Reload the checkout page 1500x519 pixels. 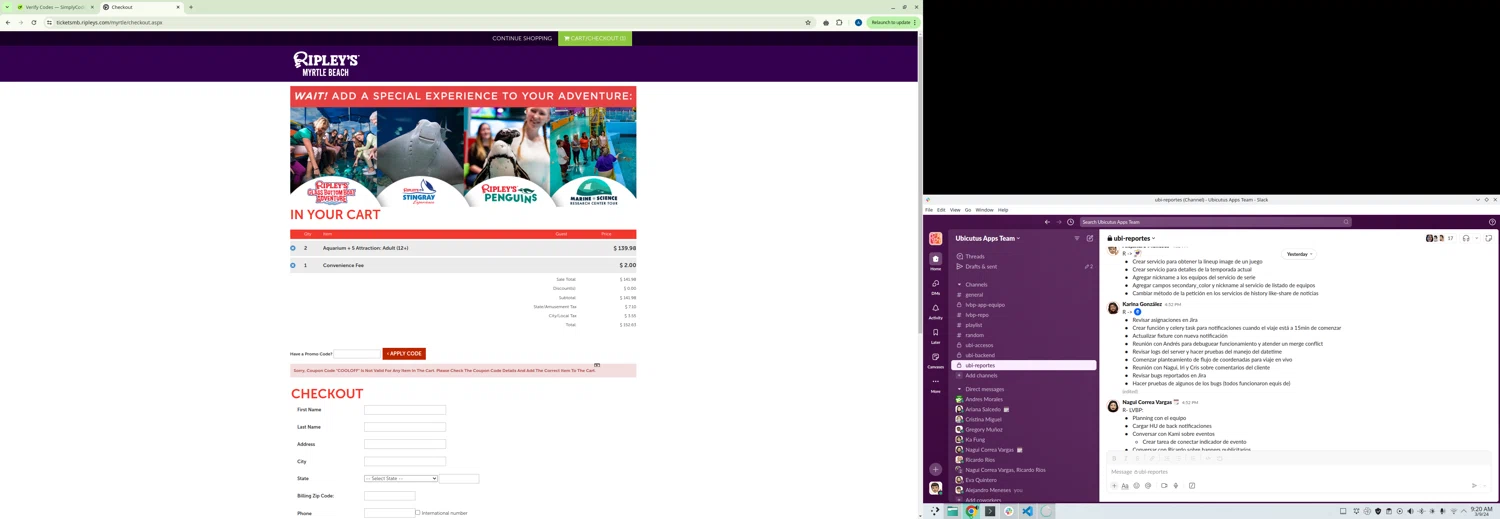(34, 22)
